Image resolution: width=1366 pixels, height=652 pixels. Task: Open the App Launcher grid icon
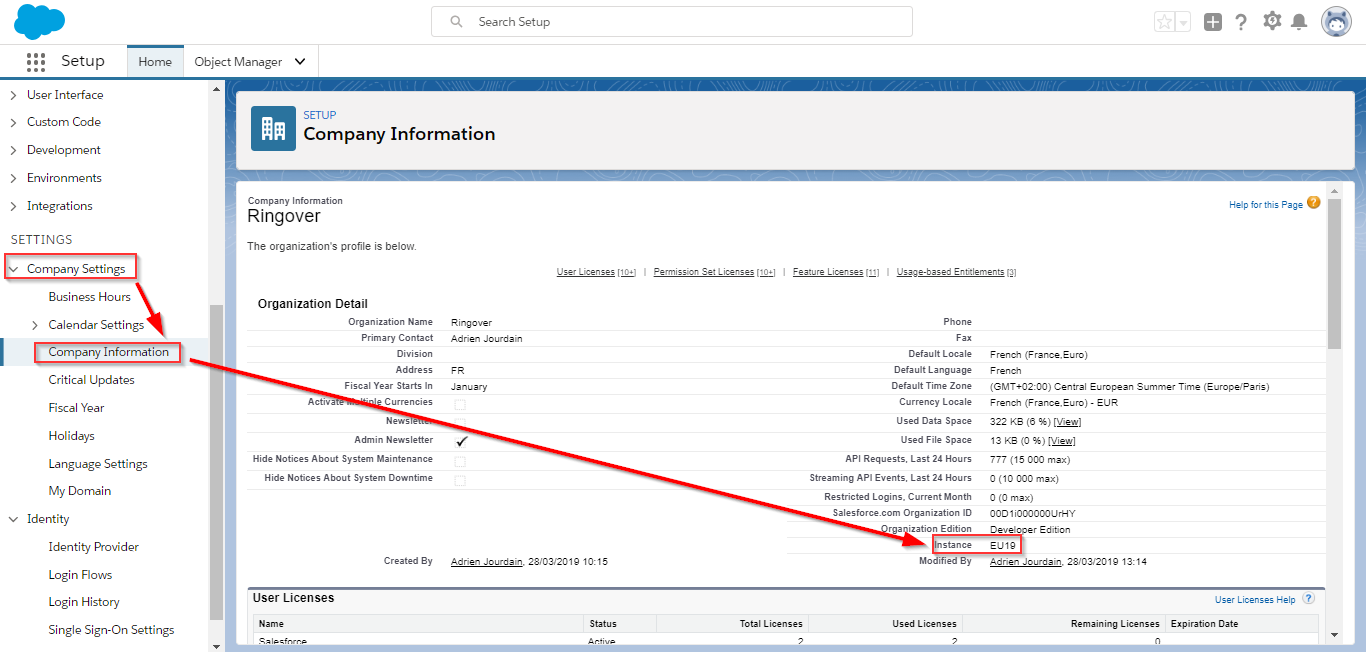coord(36,61)
